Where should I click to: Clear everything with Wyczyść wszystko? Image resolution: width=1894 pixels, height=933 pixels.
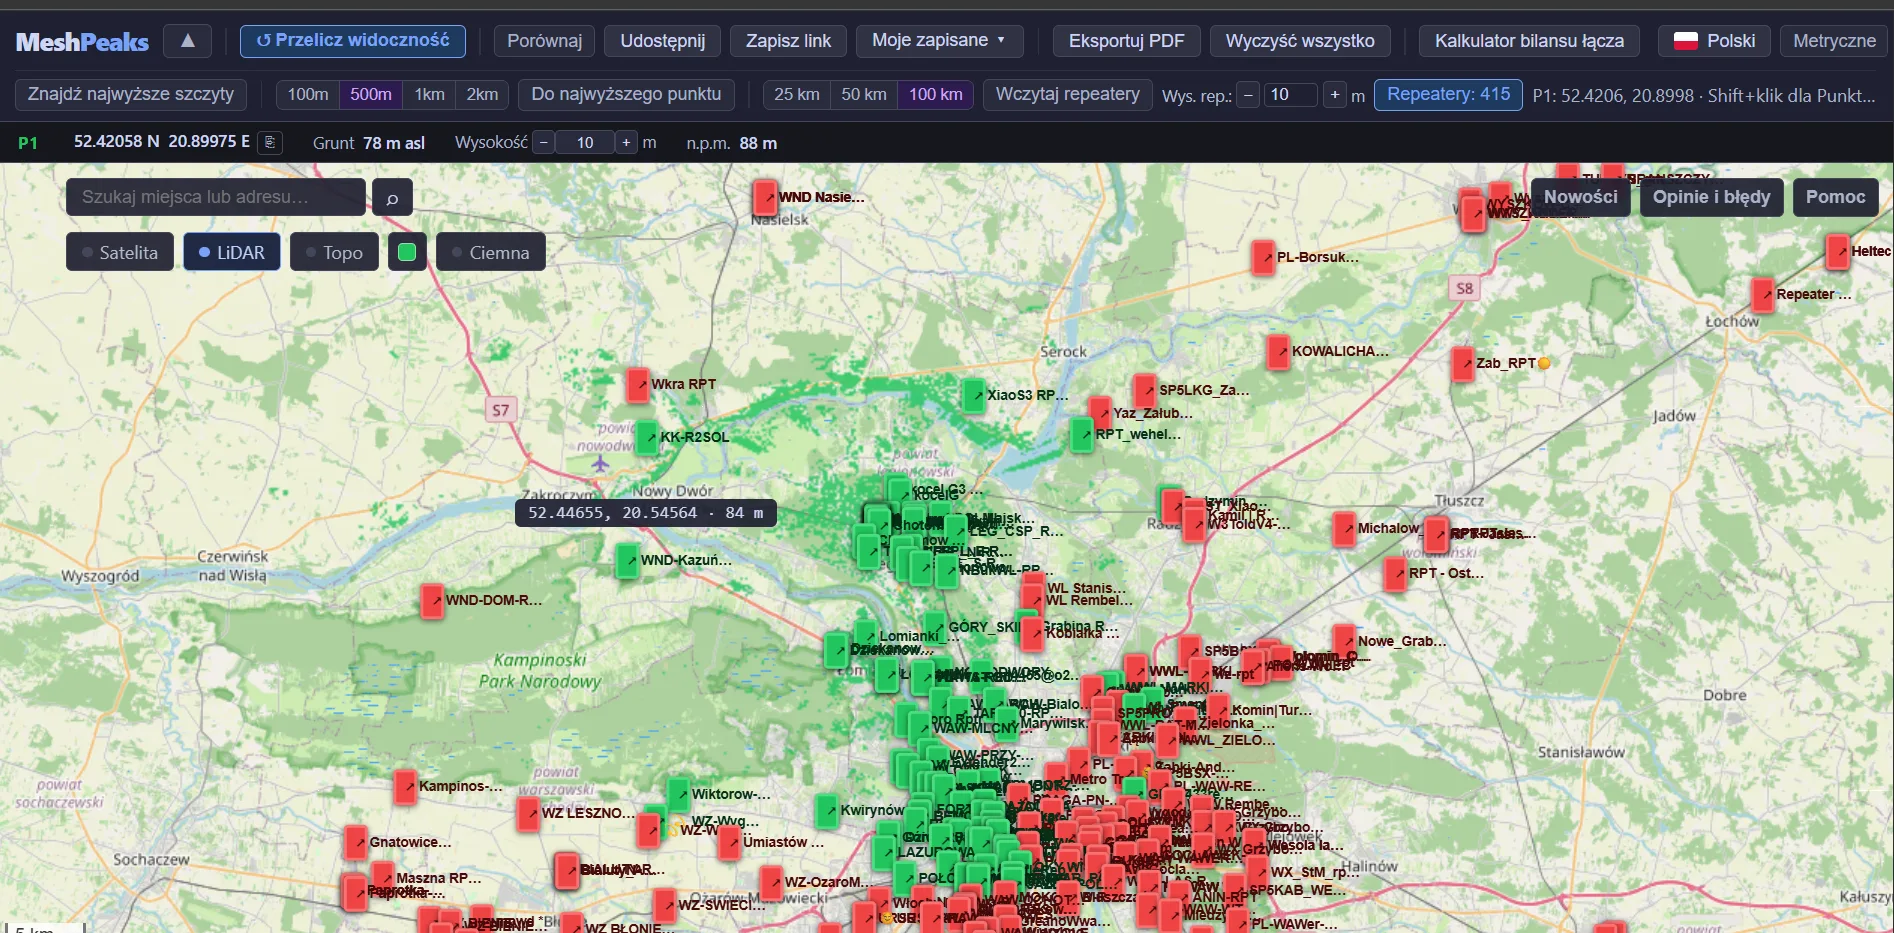click(1300, 41)
